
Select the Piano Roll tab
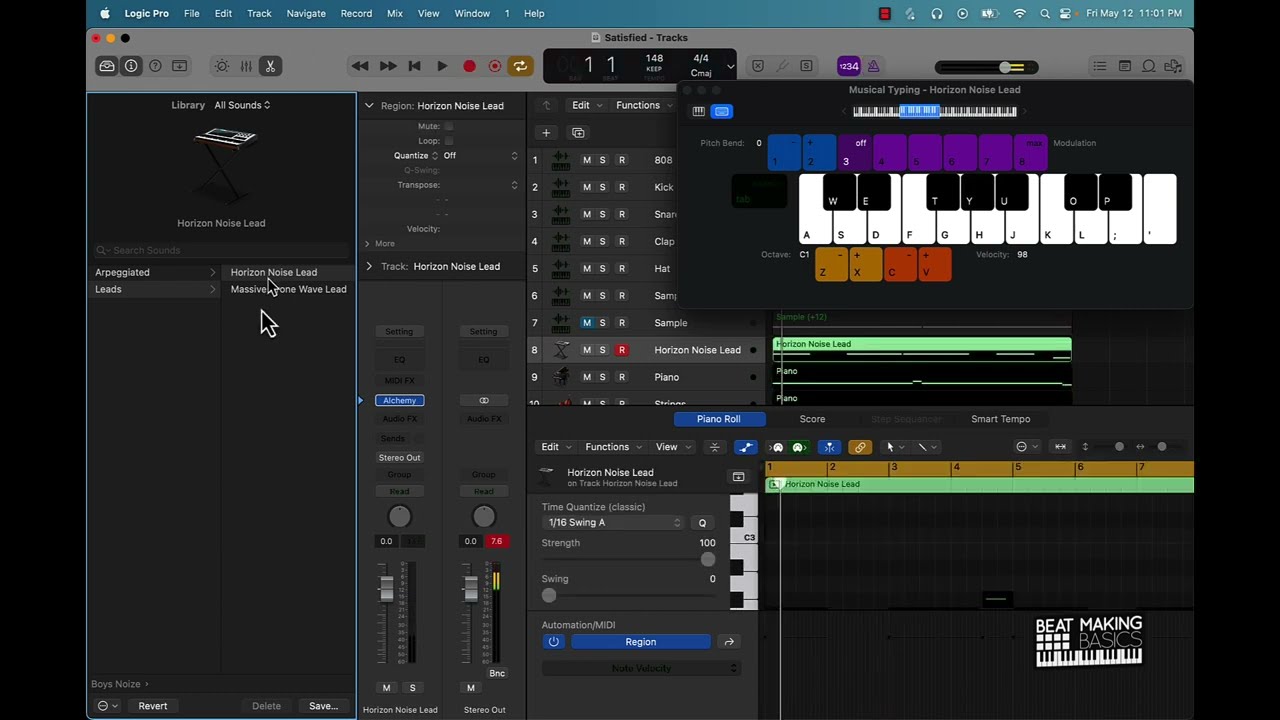[x=718, y=419]
